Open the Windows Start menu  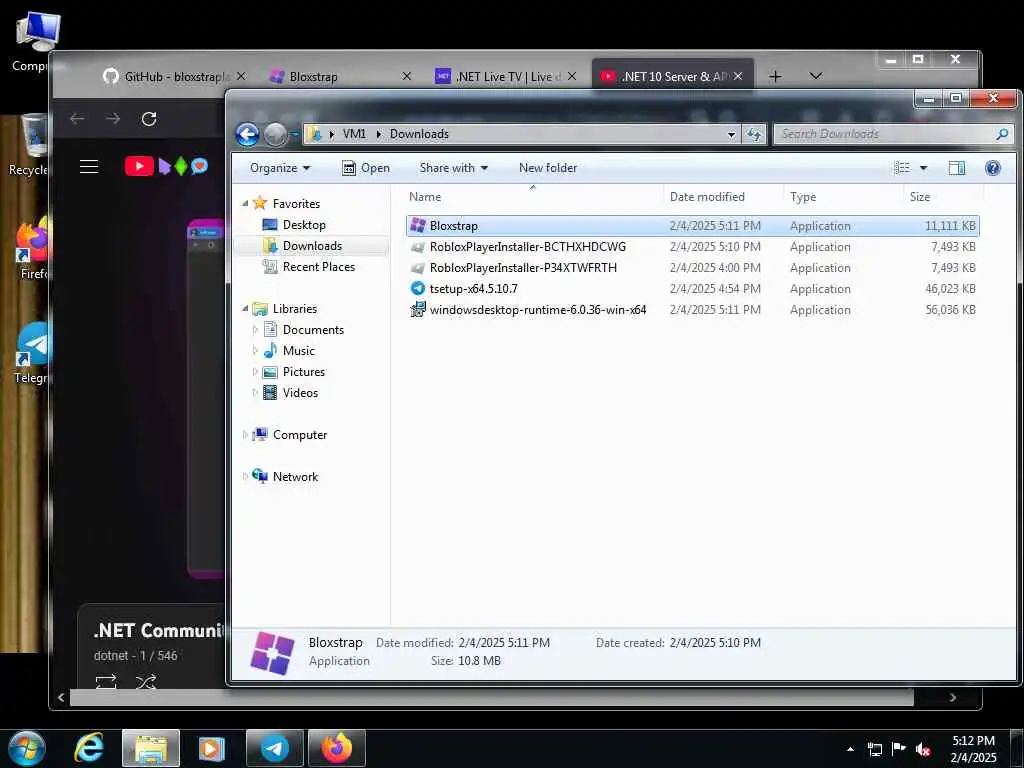coord(27,748)
